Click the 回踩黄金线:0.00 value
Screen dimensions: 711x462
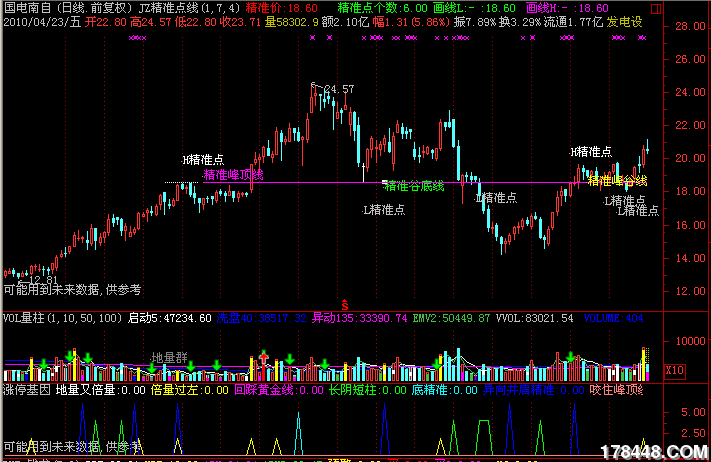point(279,390)
